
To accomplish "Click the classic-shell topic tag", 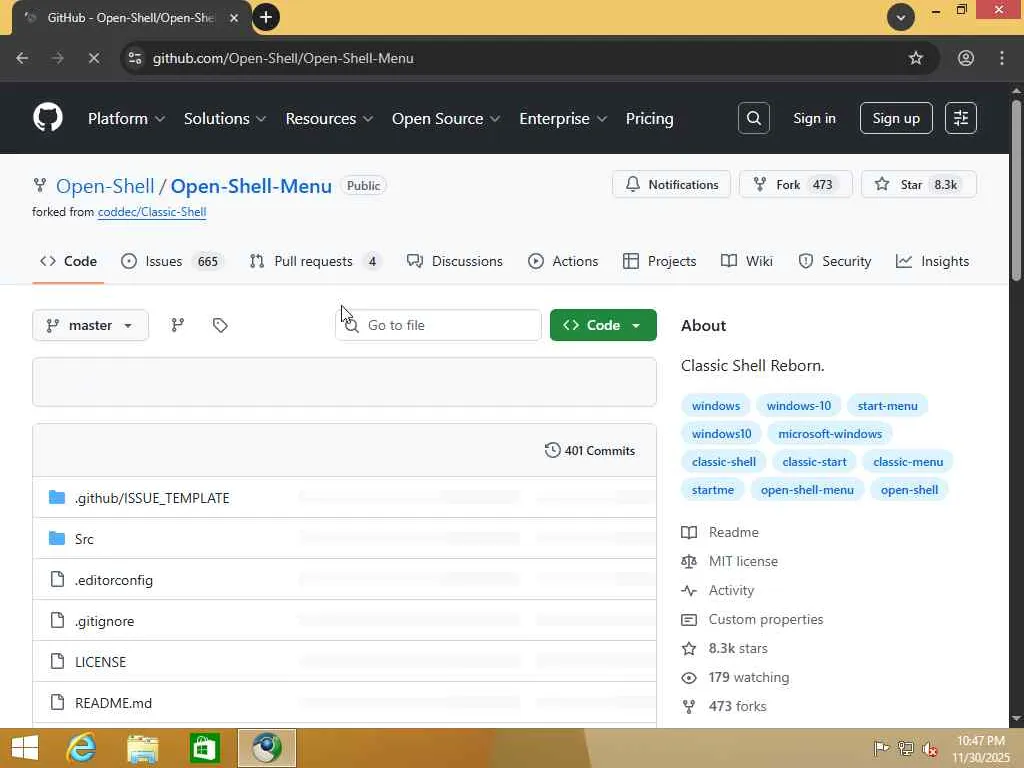I will (x=724, y=462).
